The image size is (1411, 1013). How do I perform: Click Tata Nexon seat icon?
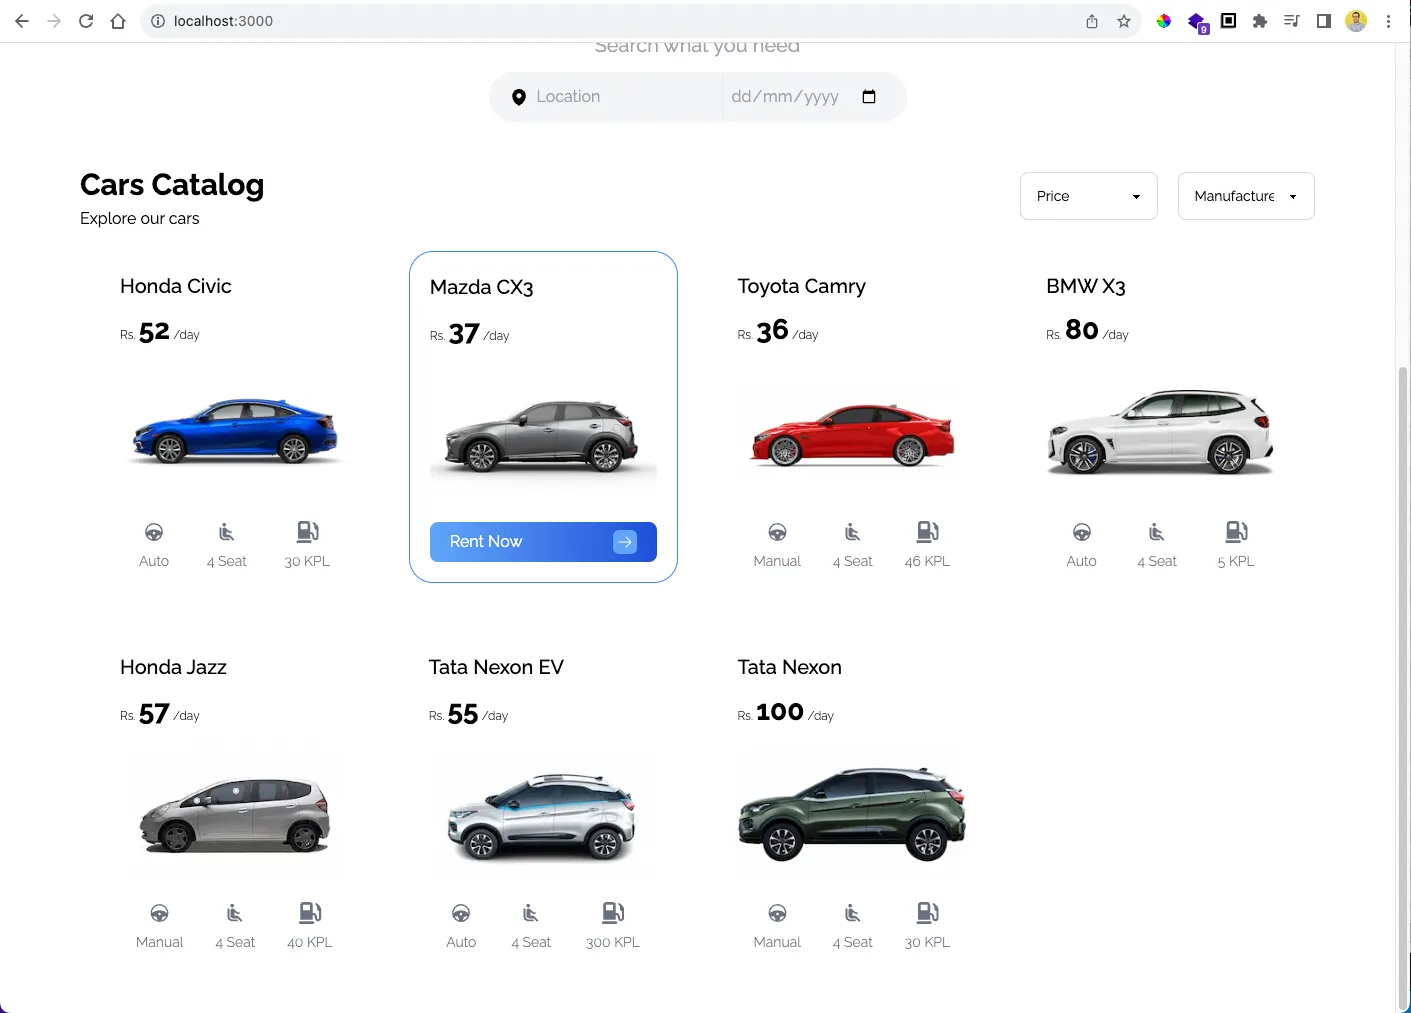tap(852, 913)
